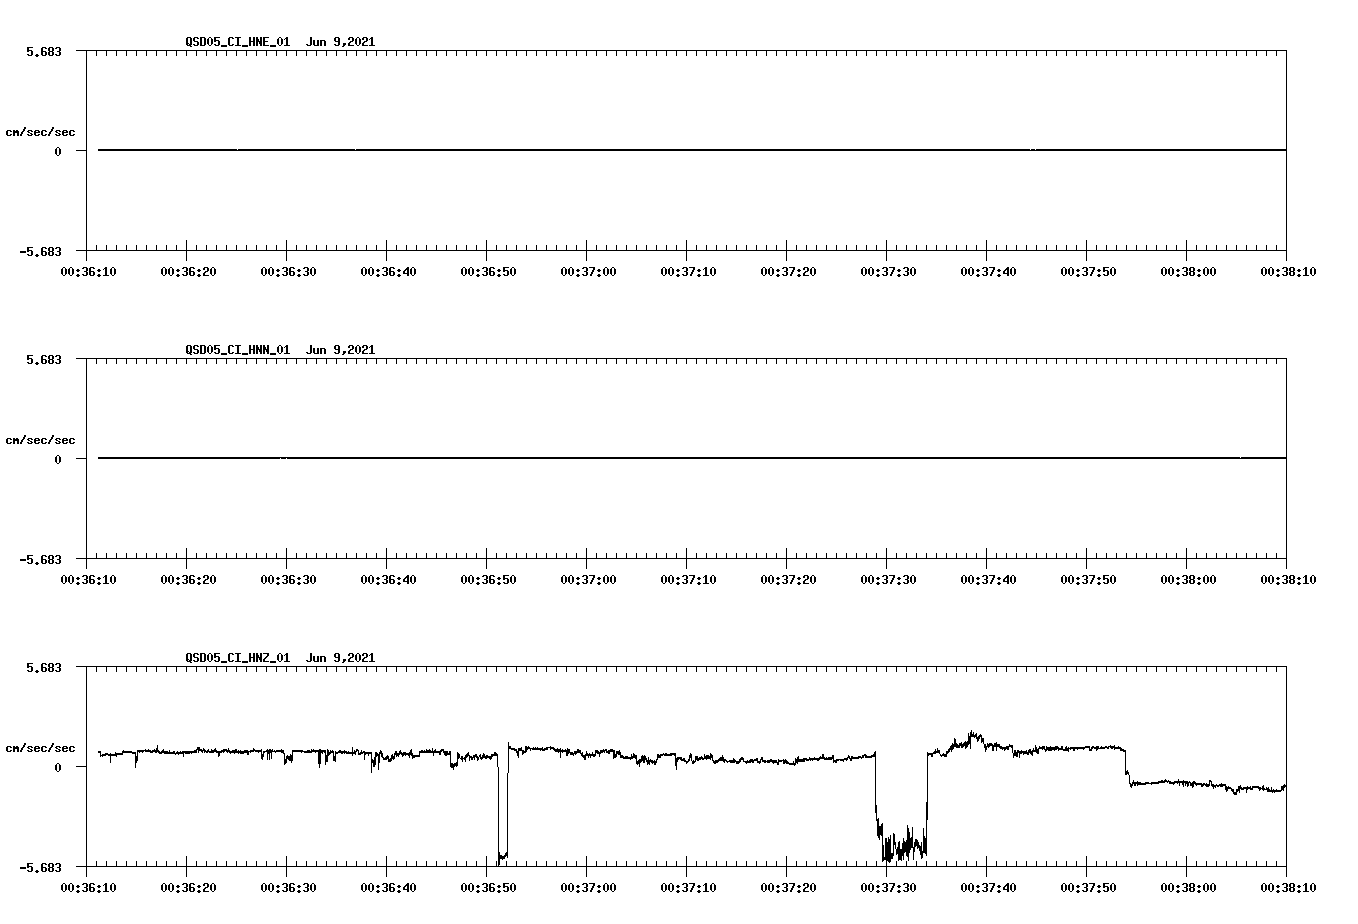The image size is (1358, 924).
Task: Click the cm/sec/sec unit label on HNE plot
Action: click(41, 132)
